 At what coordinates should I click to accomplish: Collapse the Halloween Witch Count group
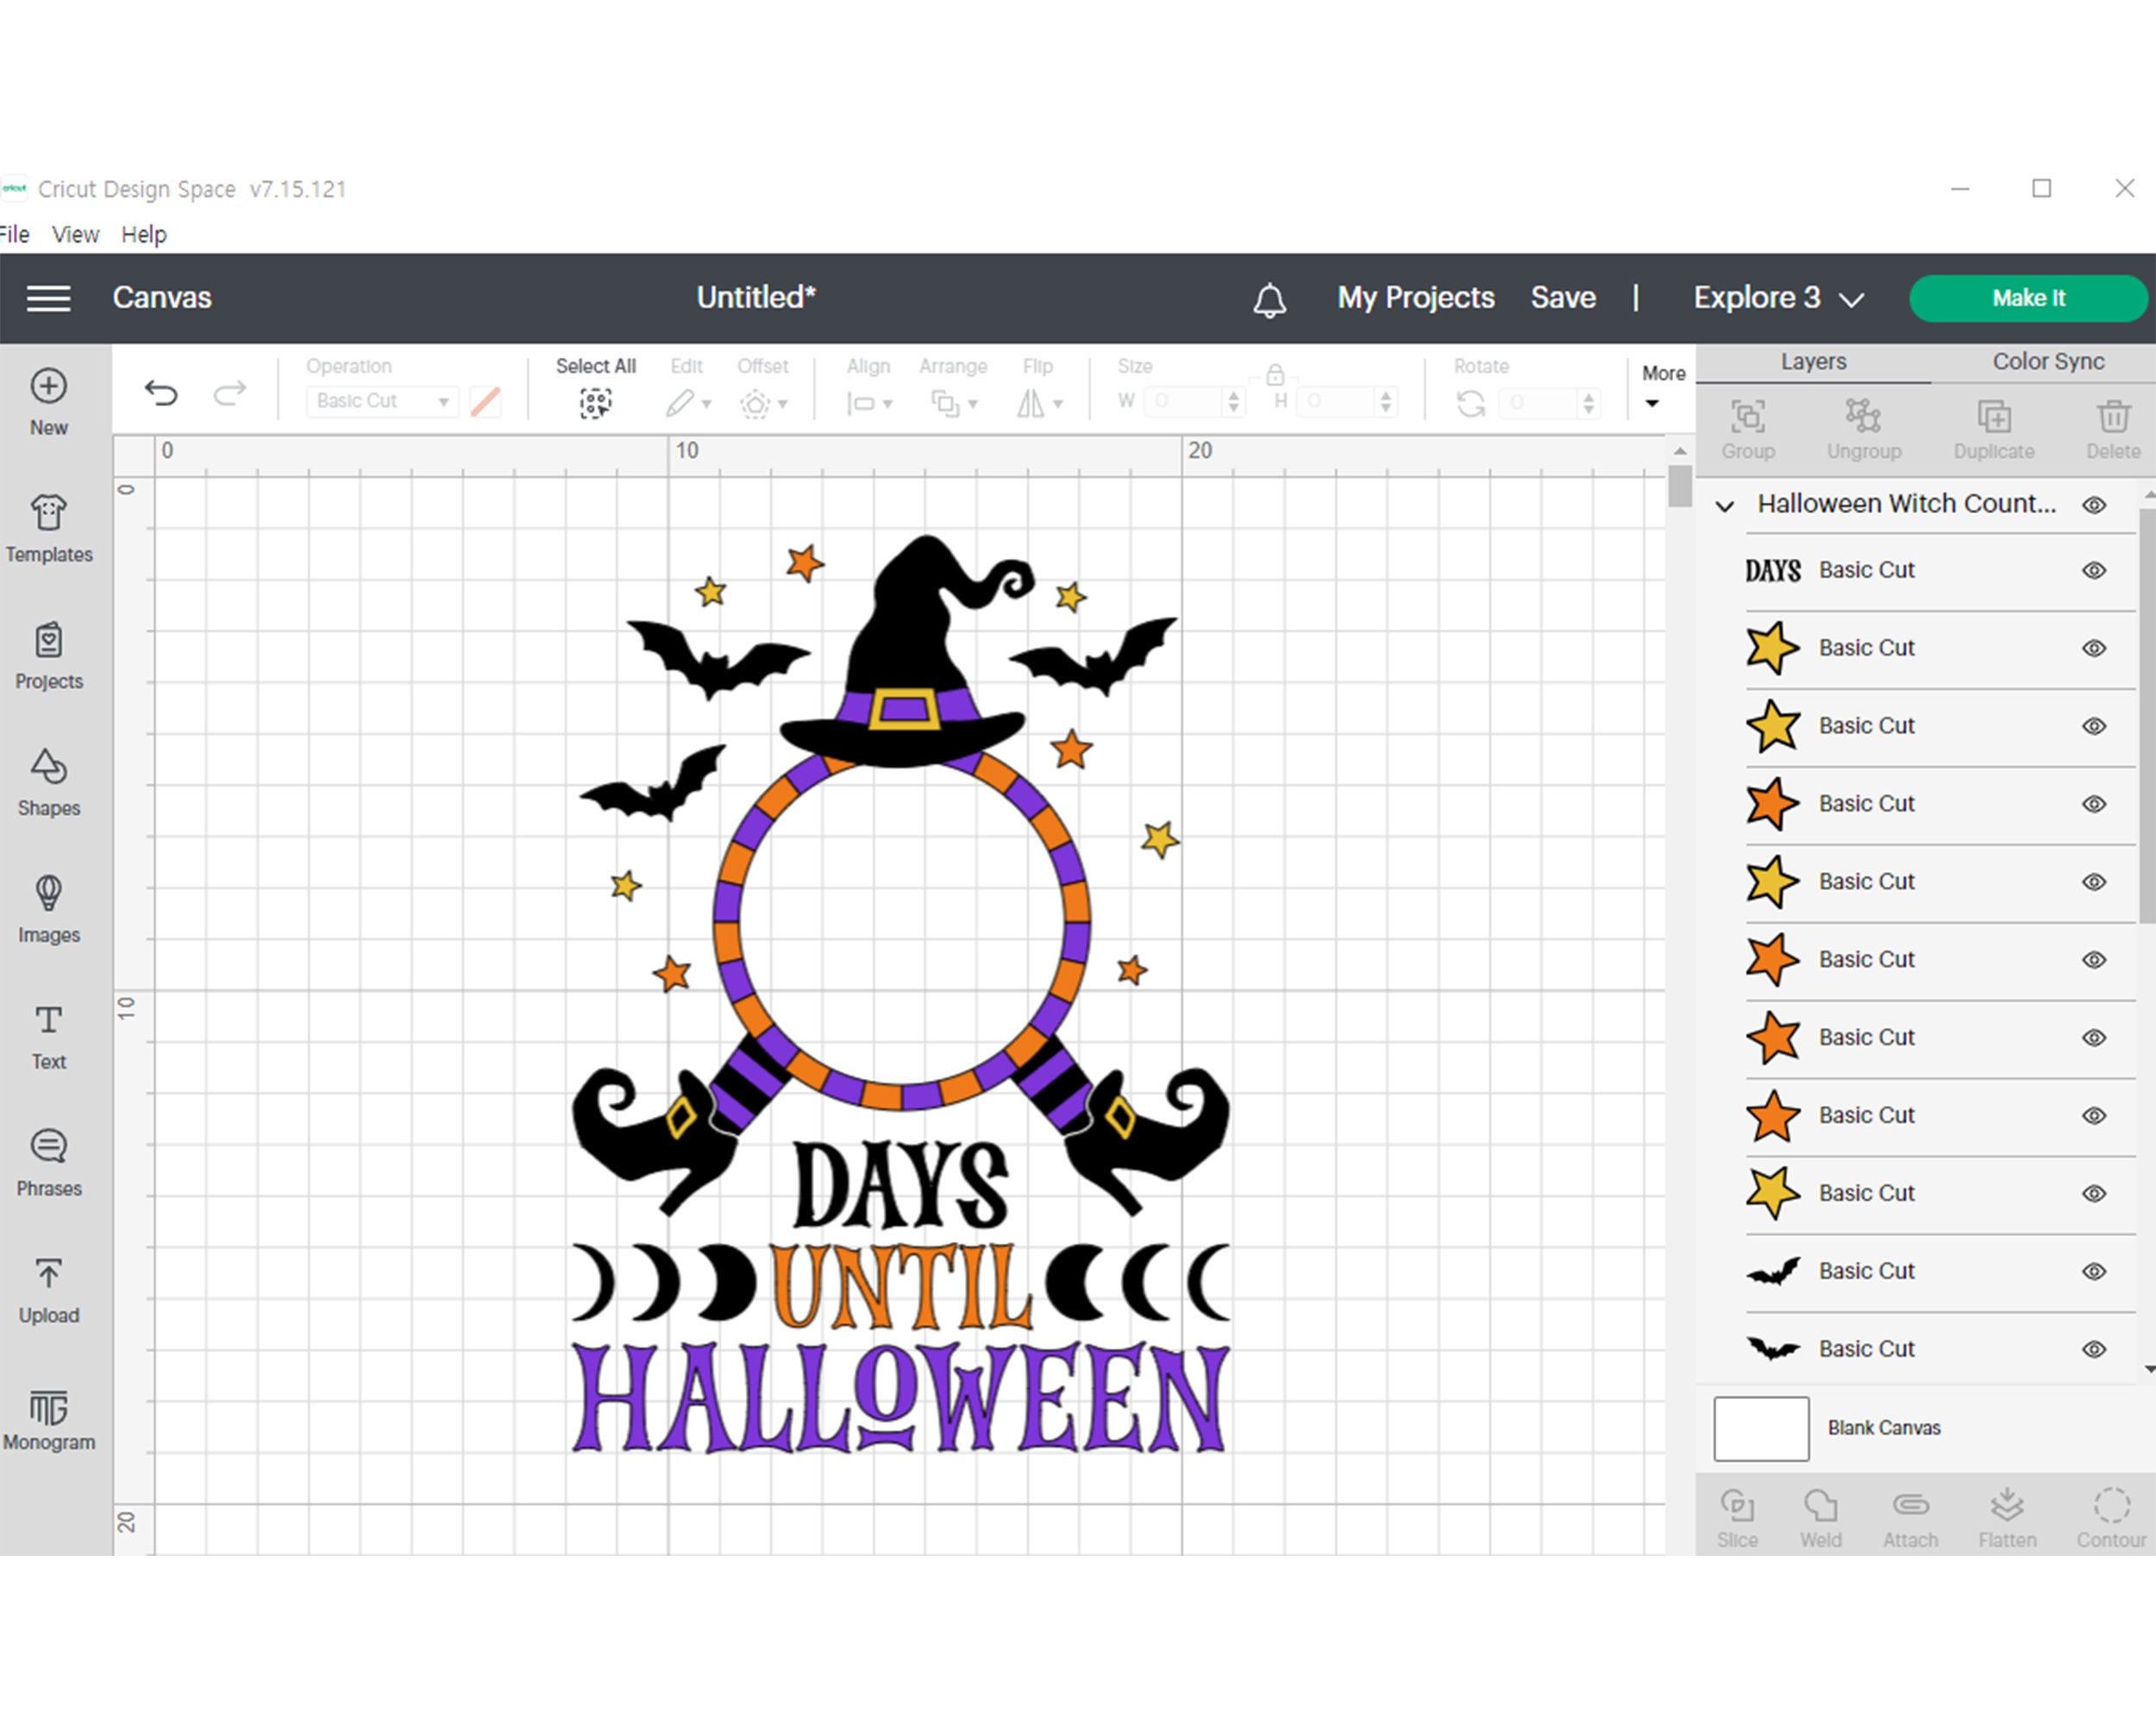click(x=1724, y=505)
